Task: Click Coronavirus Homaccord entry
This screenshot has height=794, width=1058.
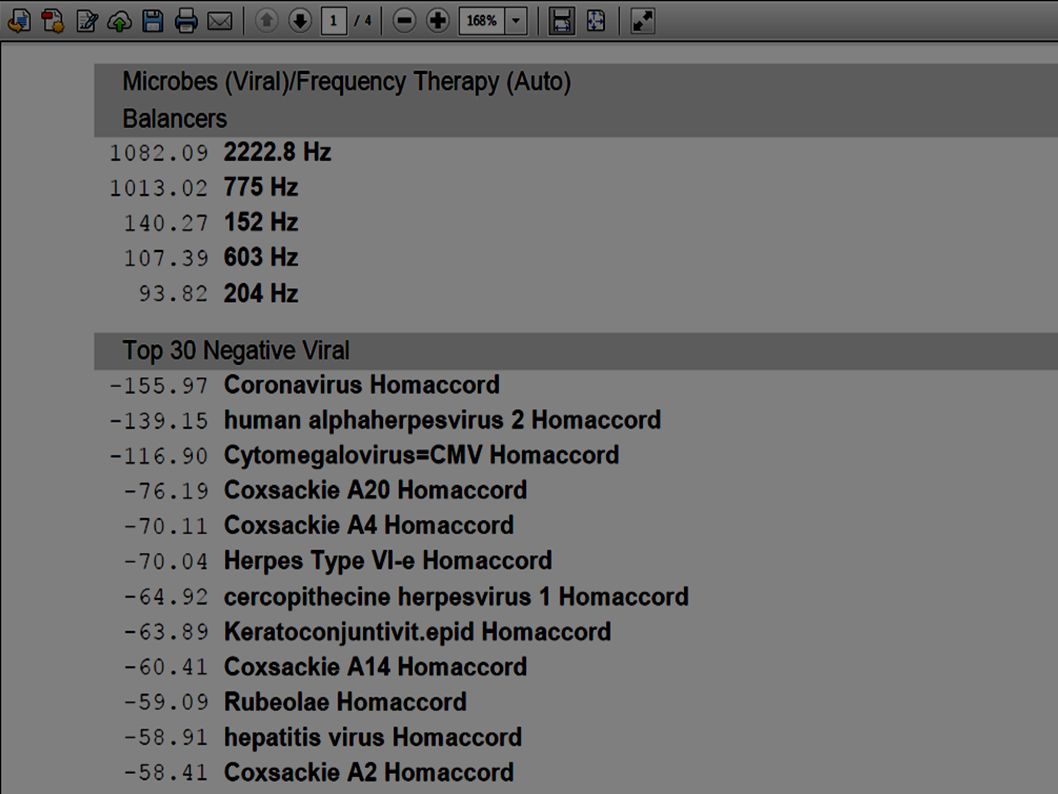Action: coord(362,385)
